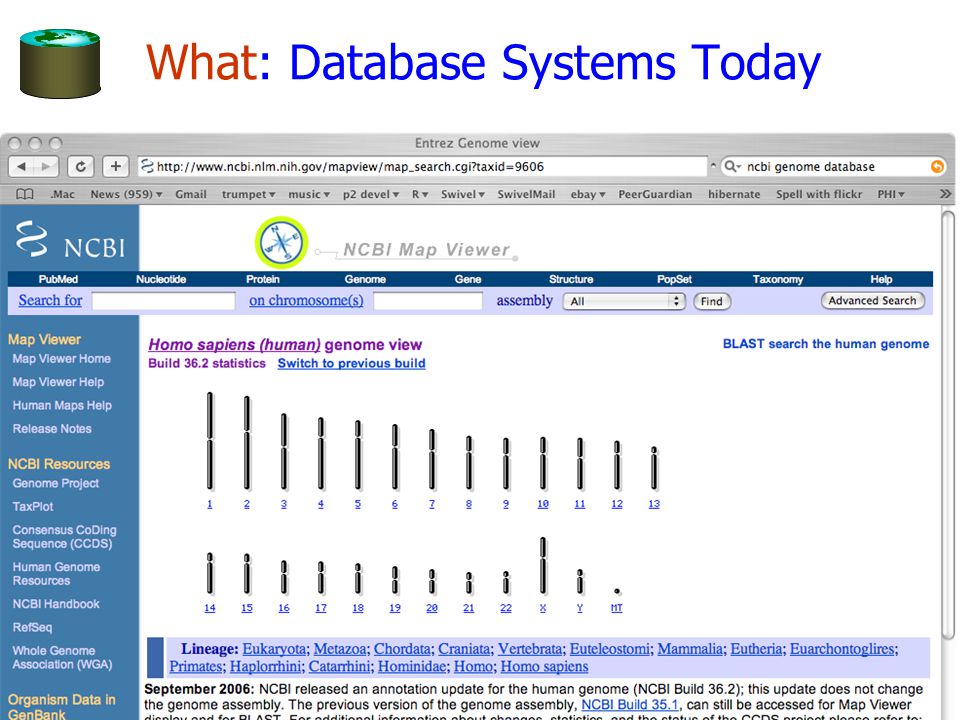Open the trumpet bookmark folder

[248, 194]
